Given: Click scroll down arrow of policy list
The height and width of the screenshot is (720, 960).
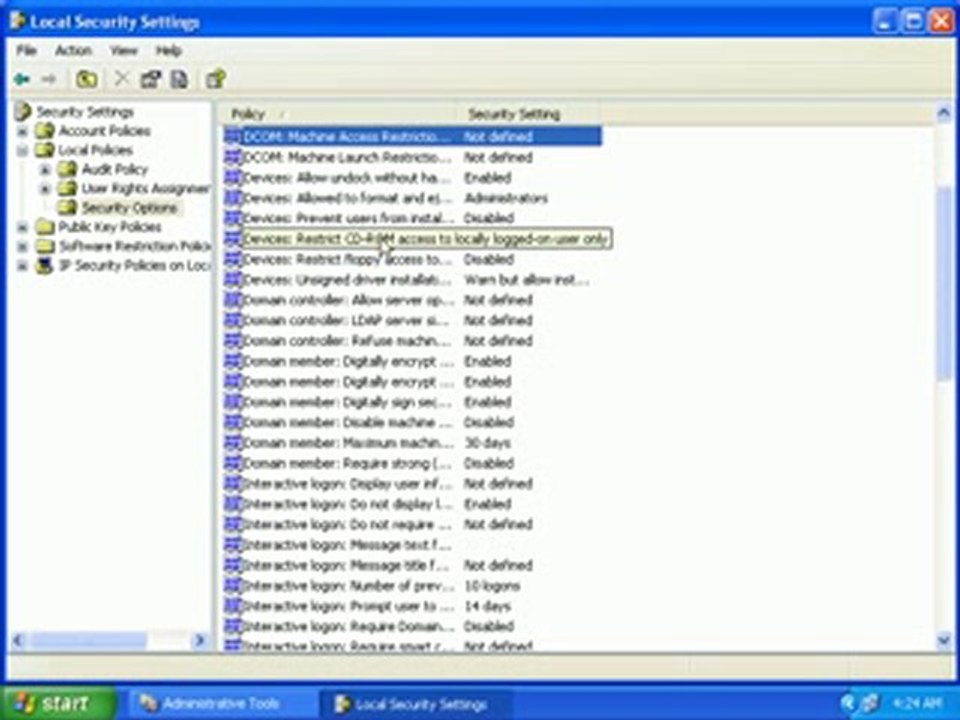Looking at the screenshot, I should (x=943, y=640).
